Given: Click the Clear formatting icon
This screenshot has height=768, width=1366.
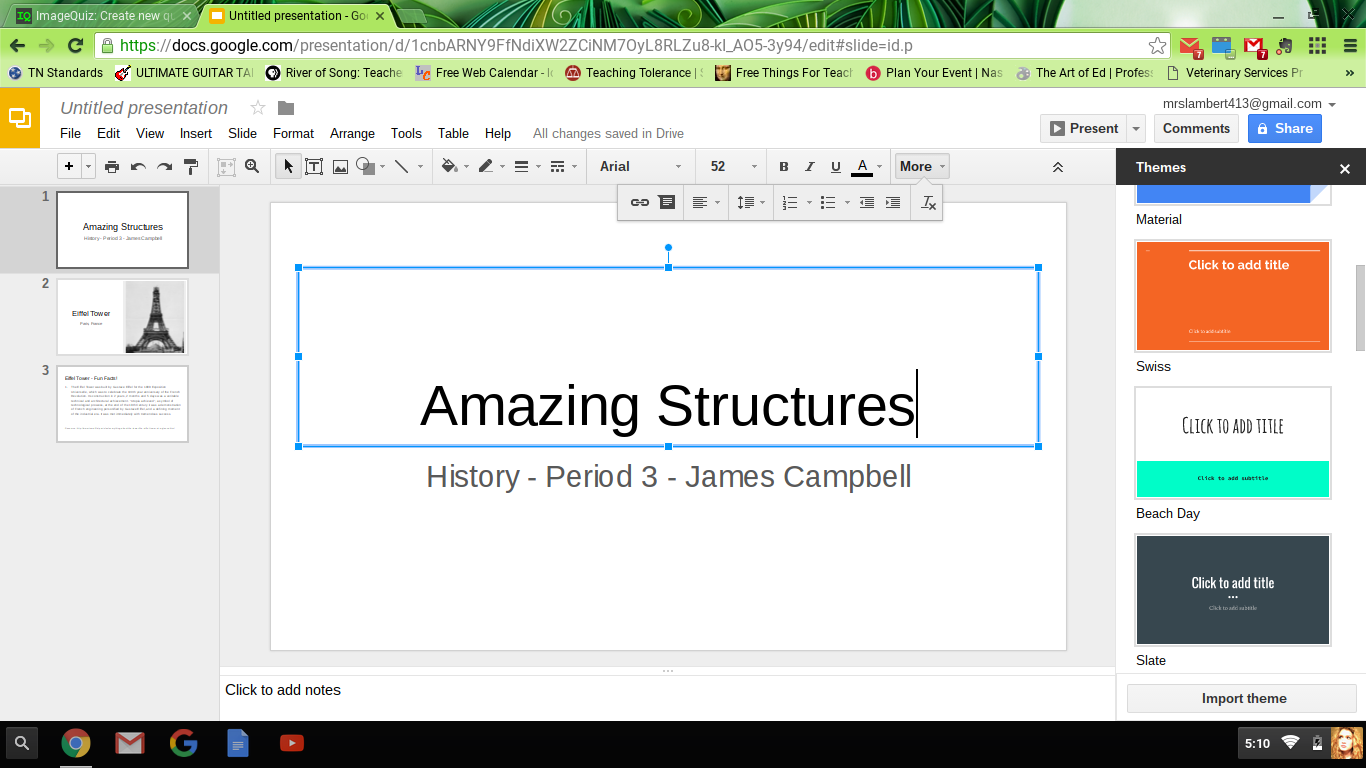Looking at the screenshot, I should pos(928,203).
